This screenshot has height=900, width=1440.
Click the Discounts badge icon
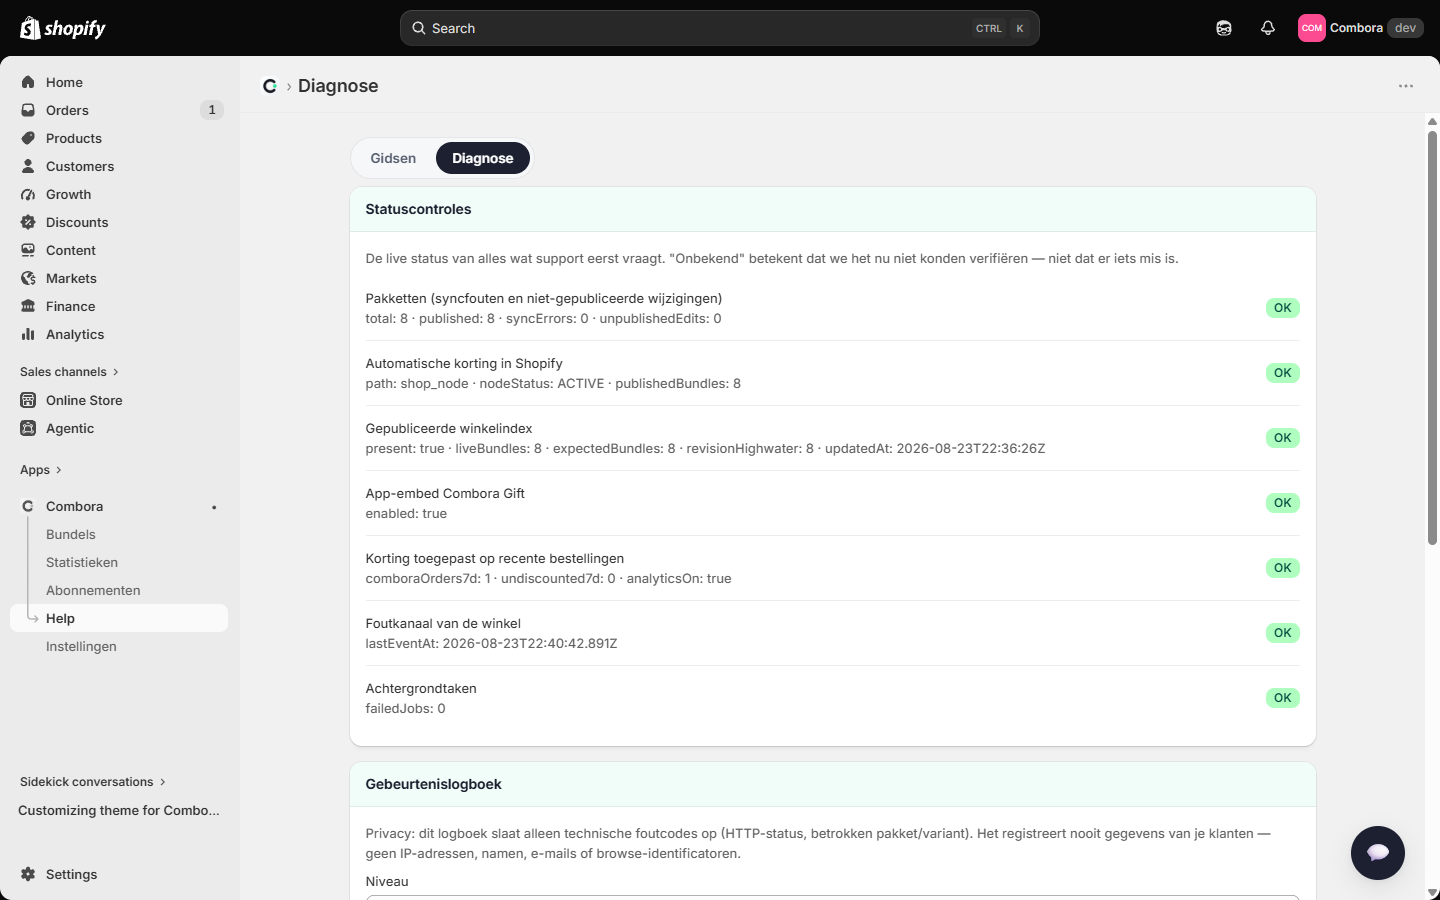click(28, 222)
